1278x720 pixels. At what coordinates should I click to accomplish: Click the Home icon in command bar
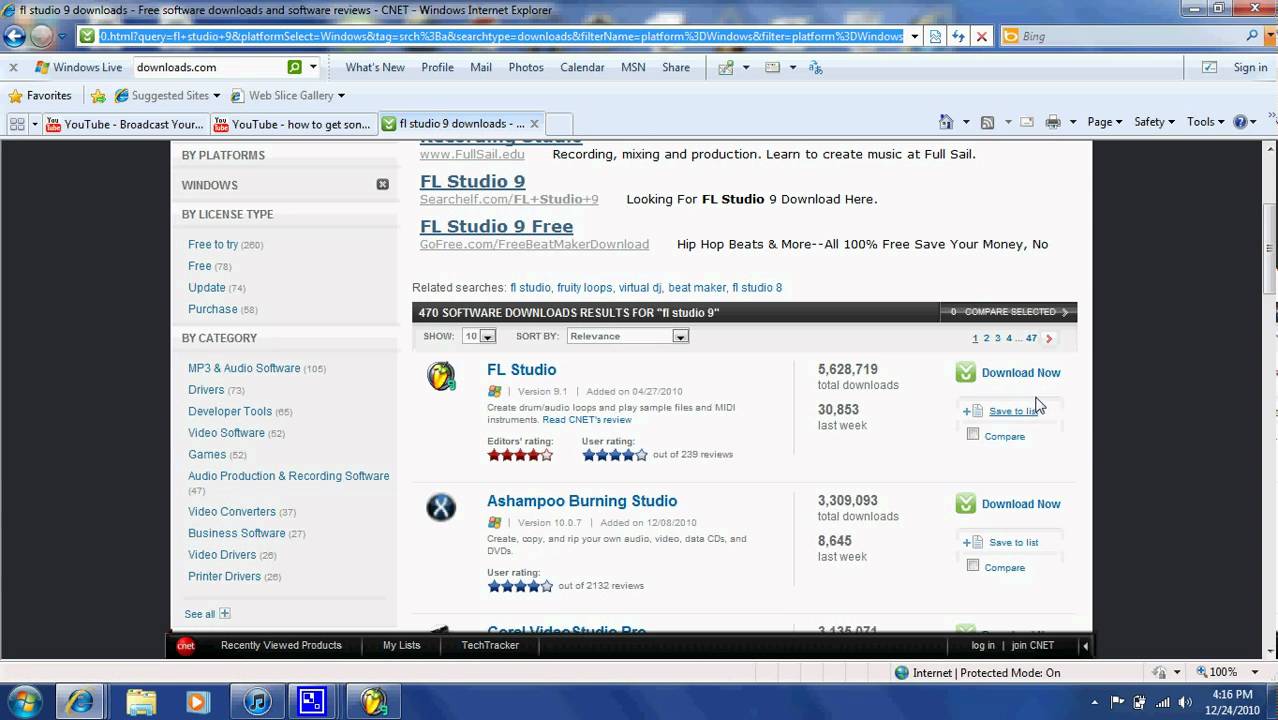pos(946,122)
